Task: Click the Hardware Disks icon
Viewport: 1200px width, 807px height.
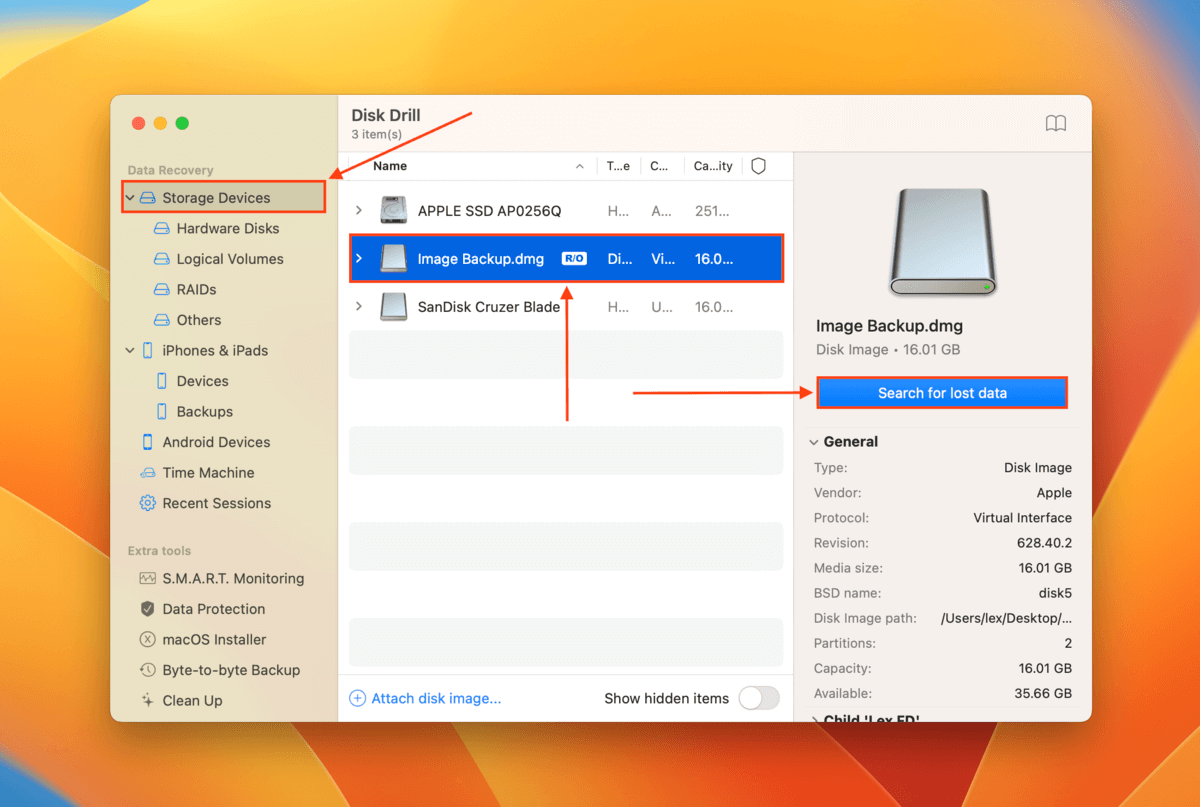Action: point(162,228)
